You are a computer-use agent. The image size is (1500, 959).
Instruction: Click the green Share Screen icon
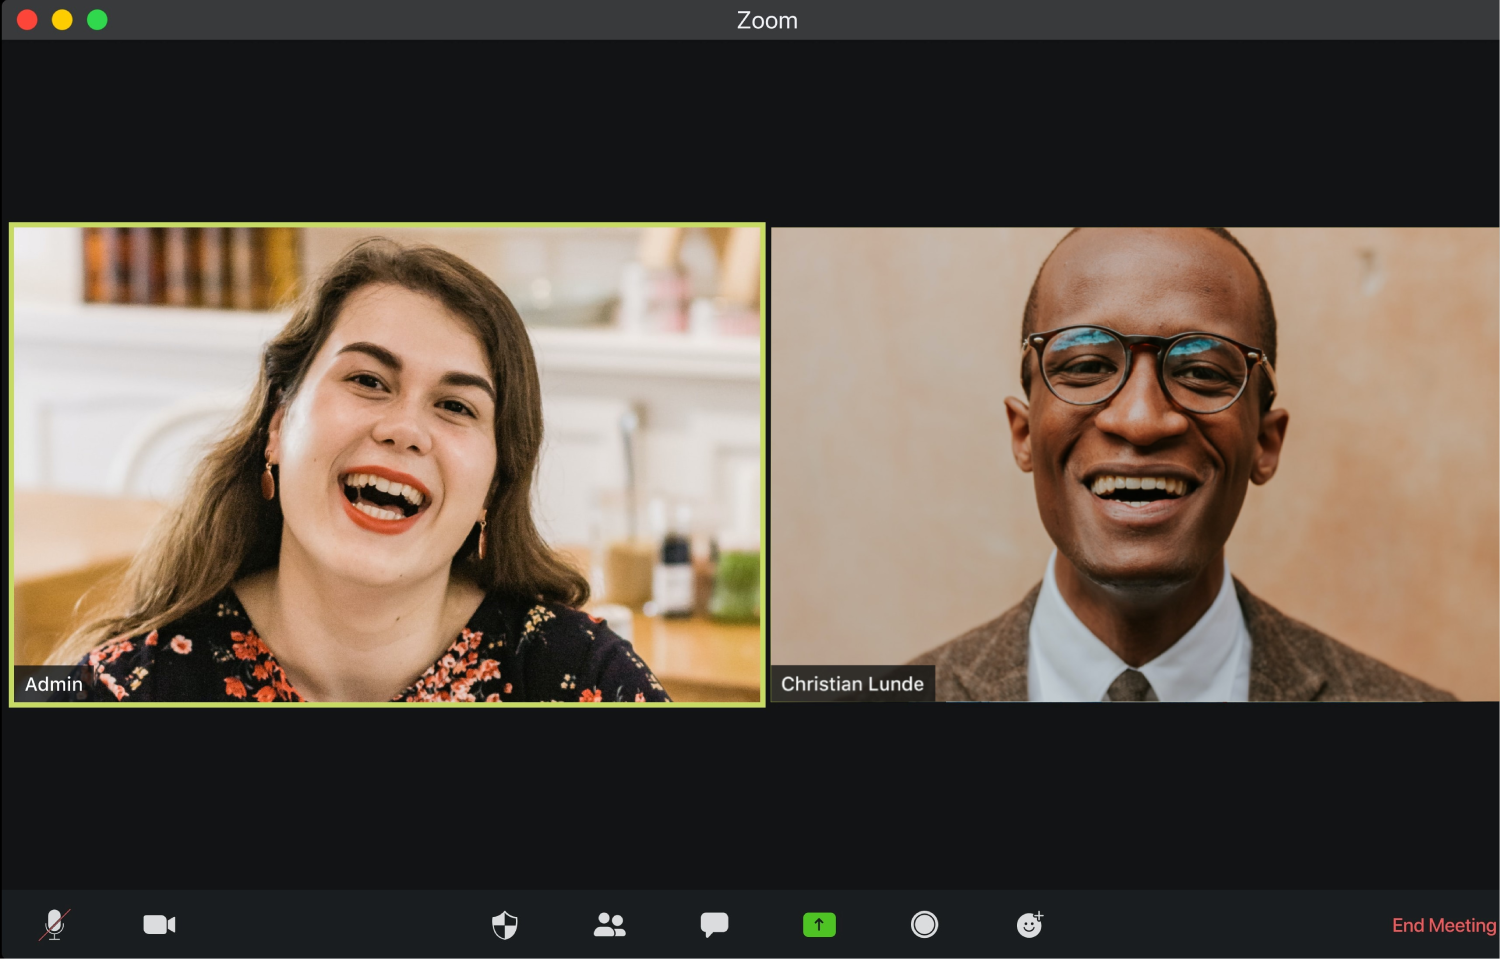coord(819,925)
